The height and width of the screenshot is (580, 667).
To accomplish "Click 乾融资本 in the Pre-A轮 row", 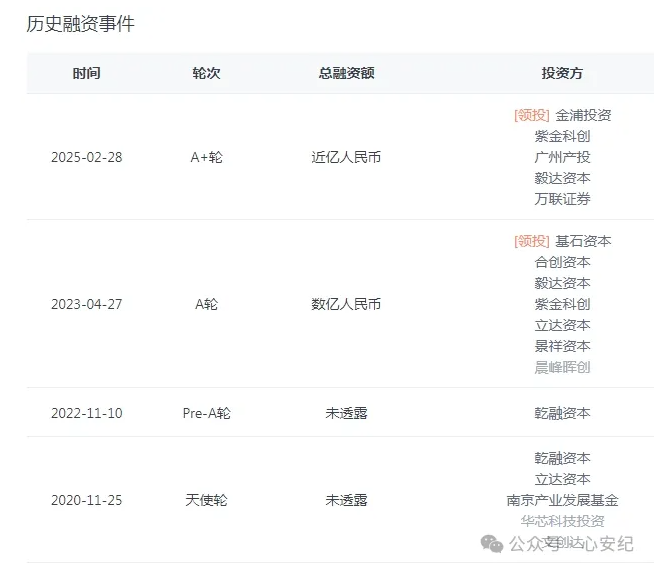I will [x=562, y=413].
